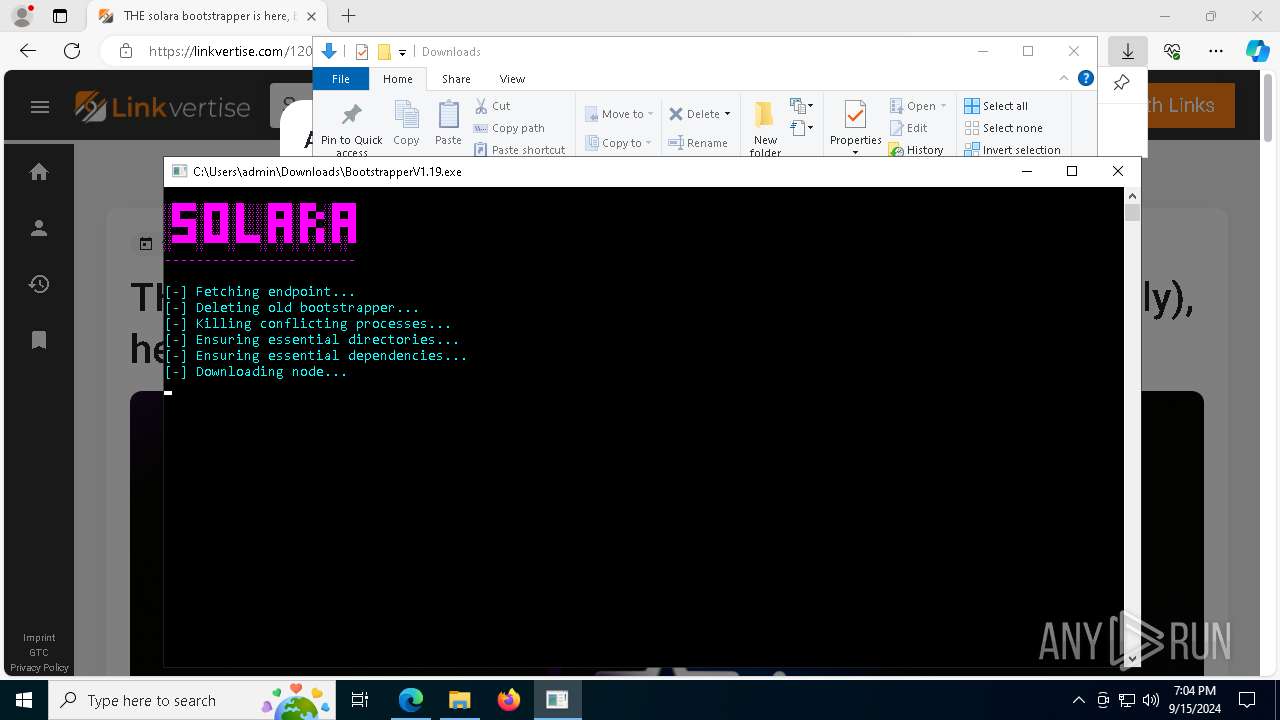This screenshot has width=1280, height=720.
Task: Open the Imprint link
Action: 39,638
